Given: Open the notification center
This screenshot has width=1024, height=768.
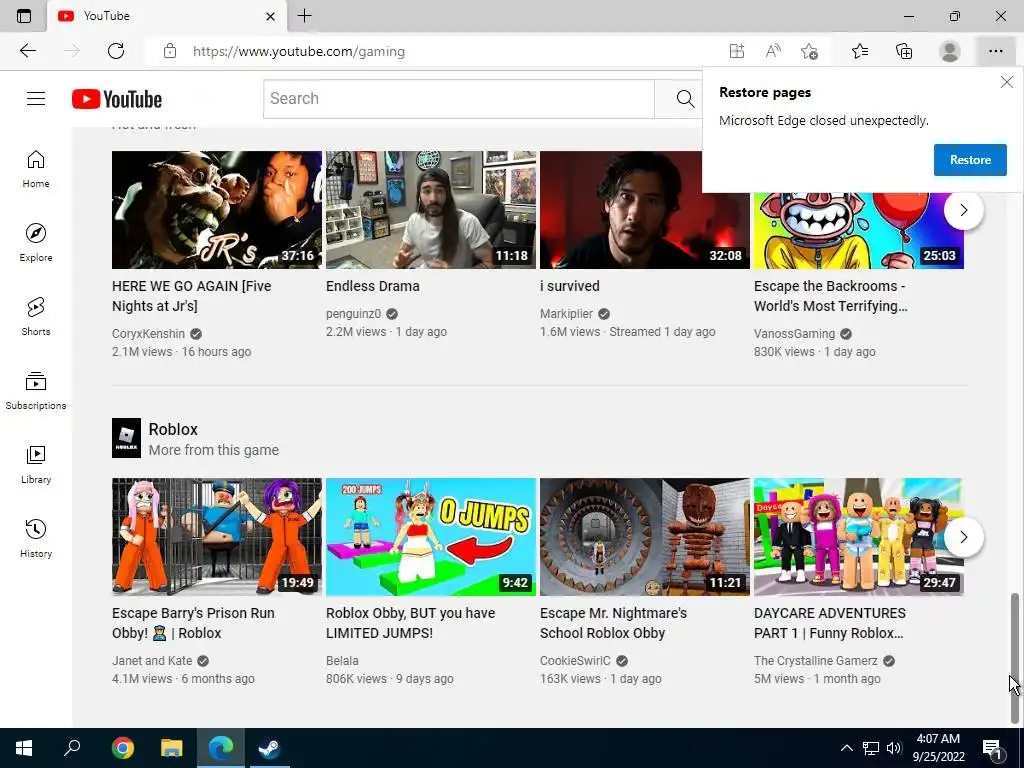Looking at the screenshot, I should [993, 748].
